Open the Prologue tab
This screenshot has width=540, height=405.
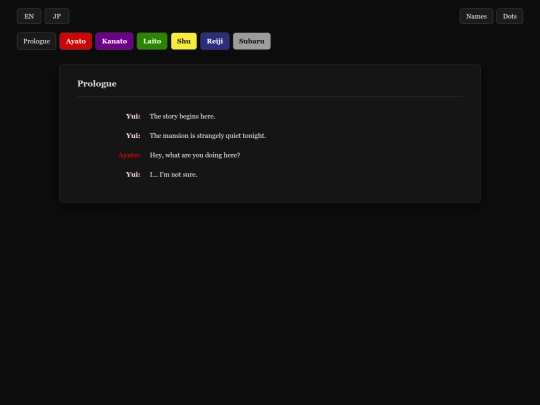[x=37, y=41]
